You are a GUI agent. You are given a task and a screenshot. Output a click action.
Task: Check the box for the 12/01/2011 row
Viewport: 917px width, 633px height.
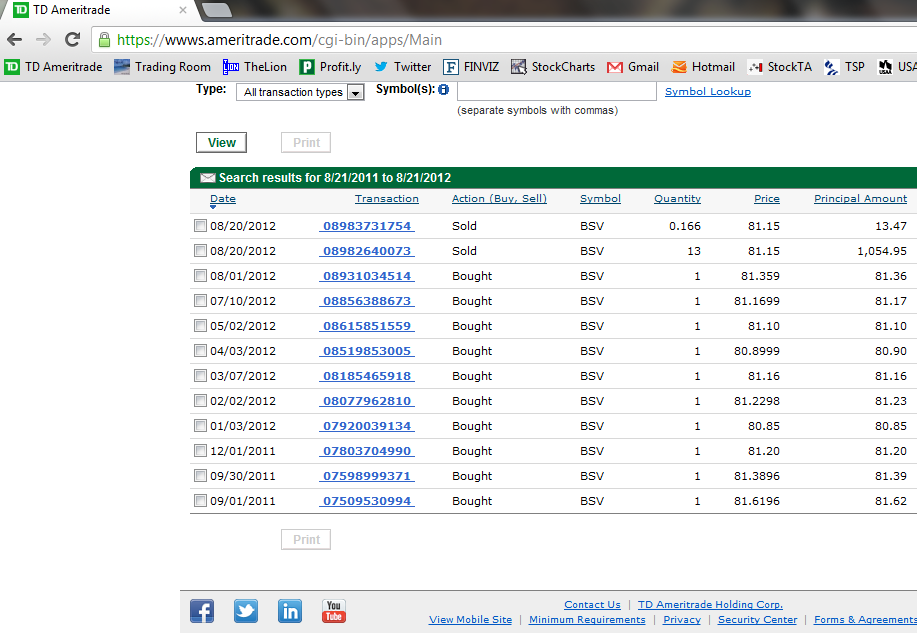200,450
